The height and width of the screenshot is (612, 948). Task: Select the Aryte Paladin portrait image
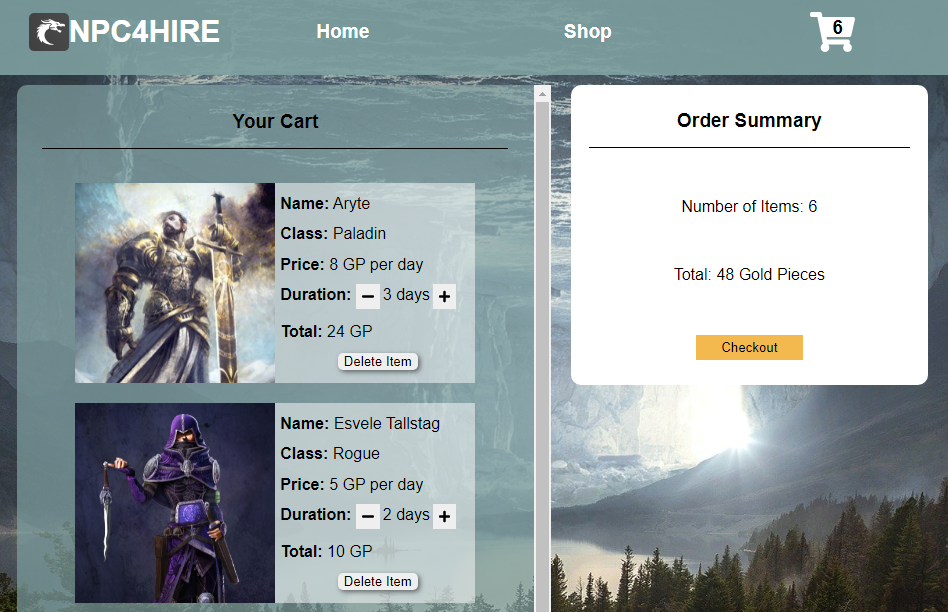click(175, 283)
